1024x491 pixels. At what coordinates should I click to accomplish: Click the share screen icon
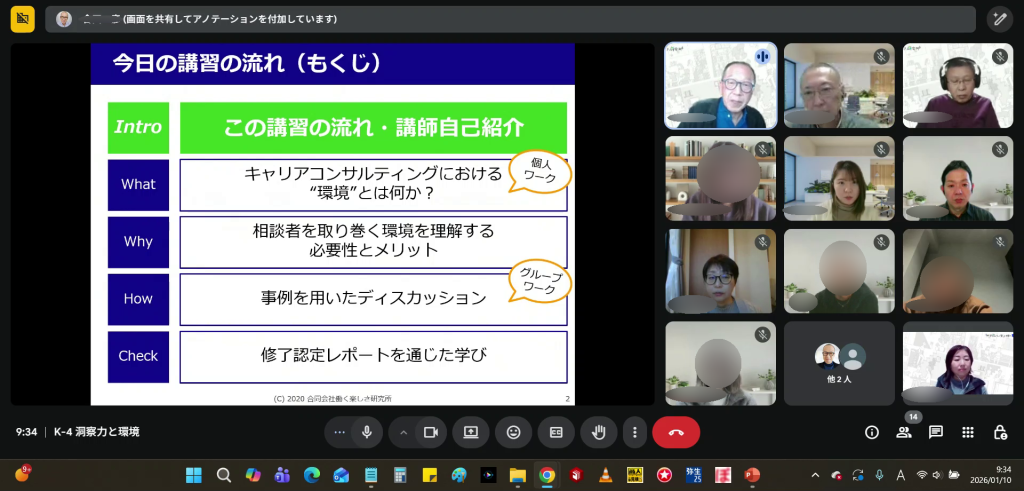coord(470,432)
